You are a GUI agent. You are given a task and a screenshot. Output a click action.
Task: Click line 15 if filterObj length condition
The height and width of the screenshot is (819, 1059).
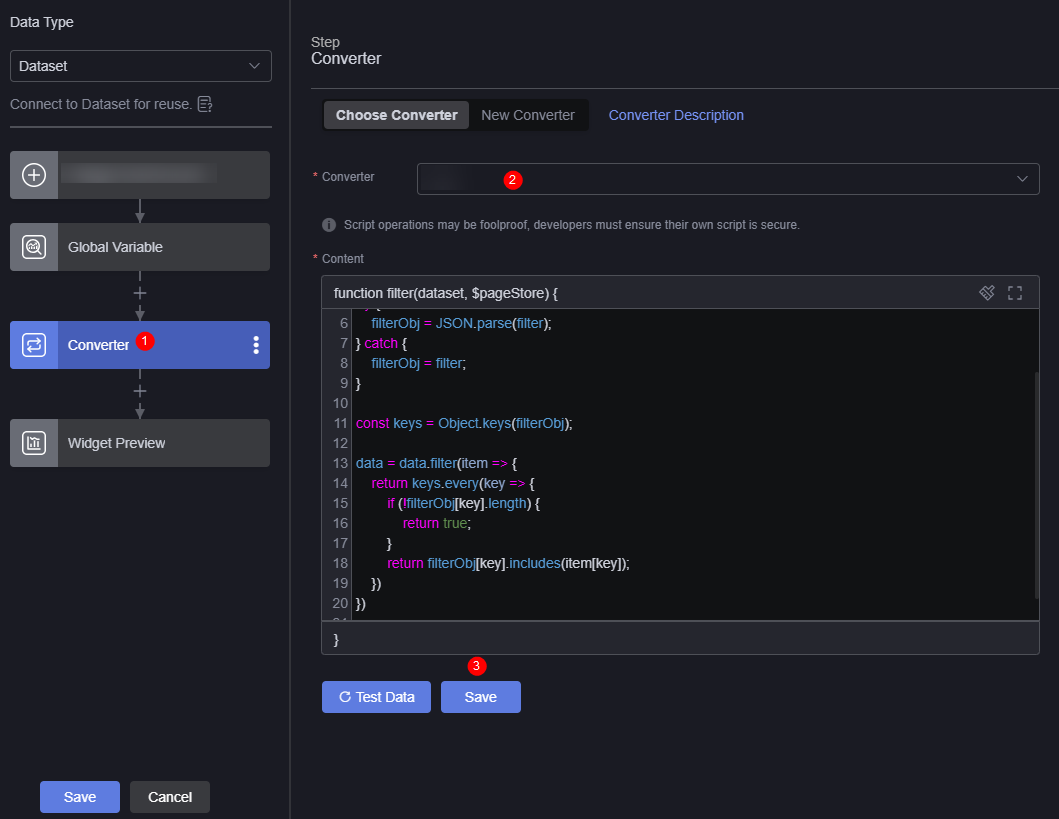coord(463,503)
